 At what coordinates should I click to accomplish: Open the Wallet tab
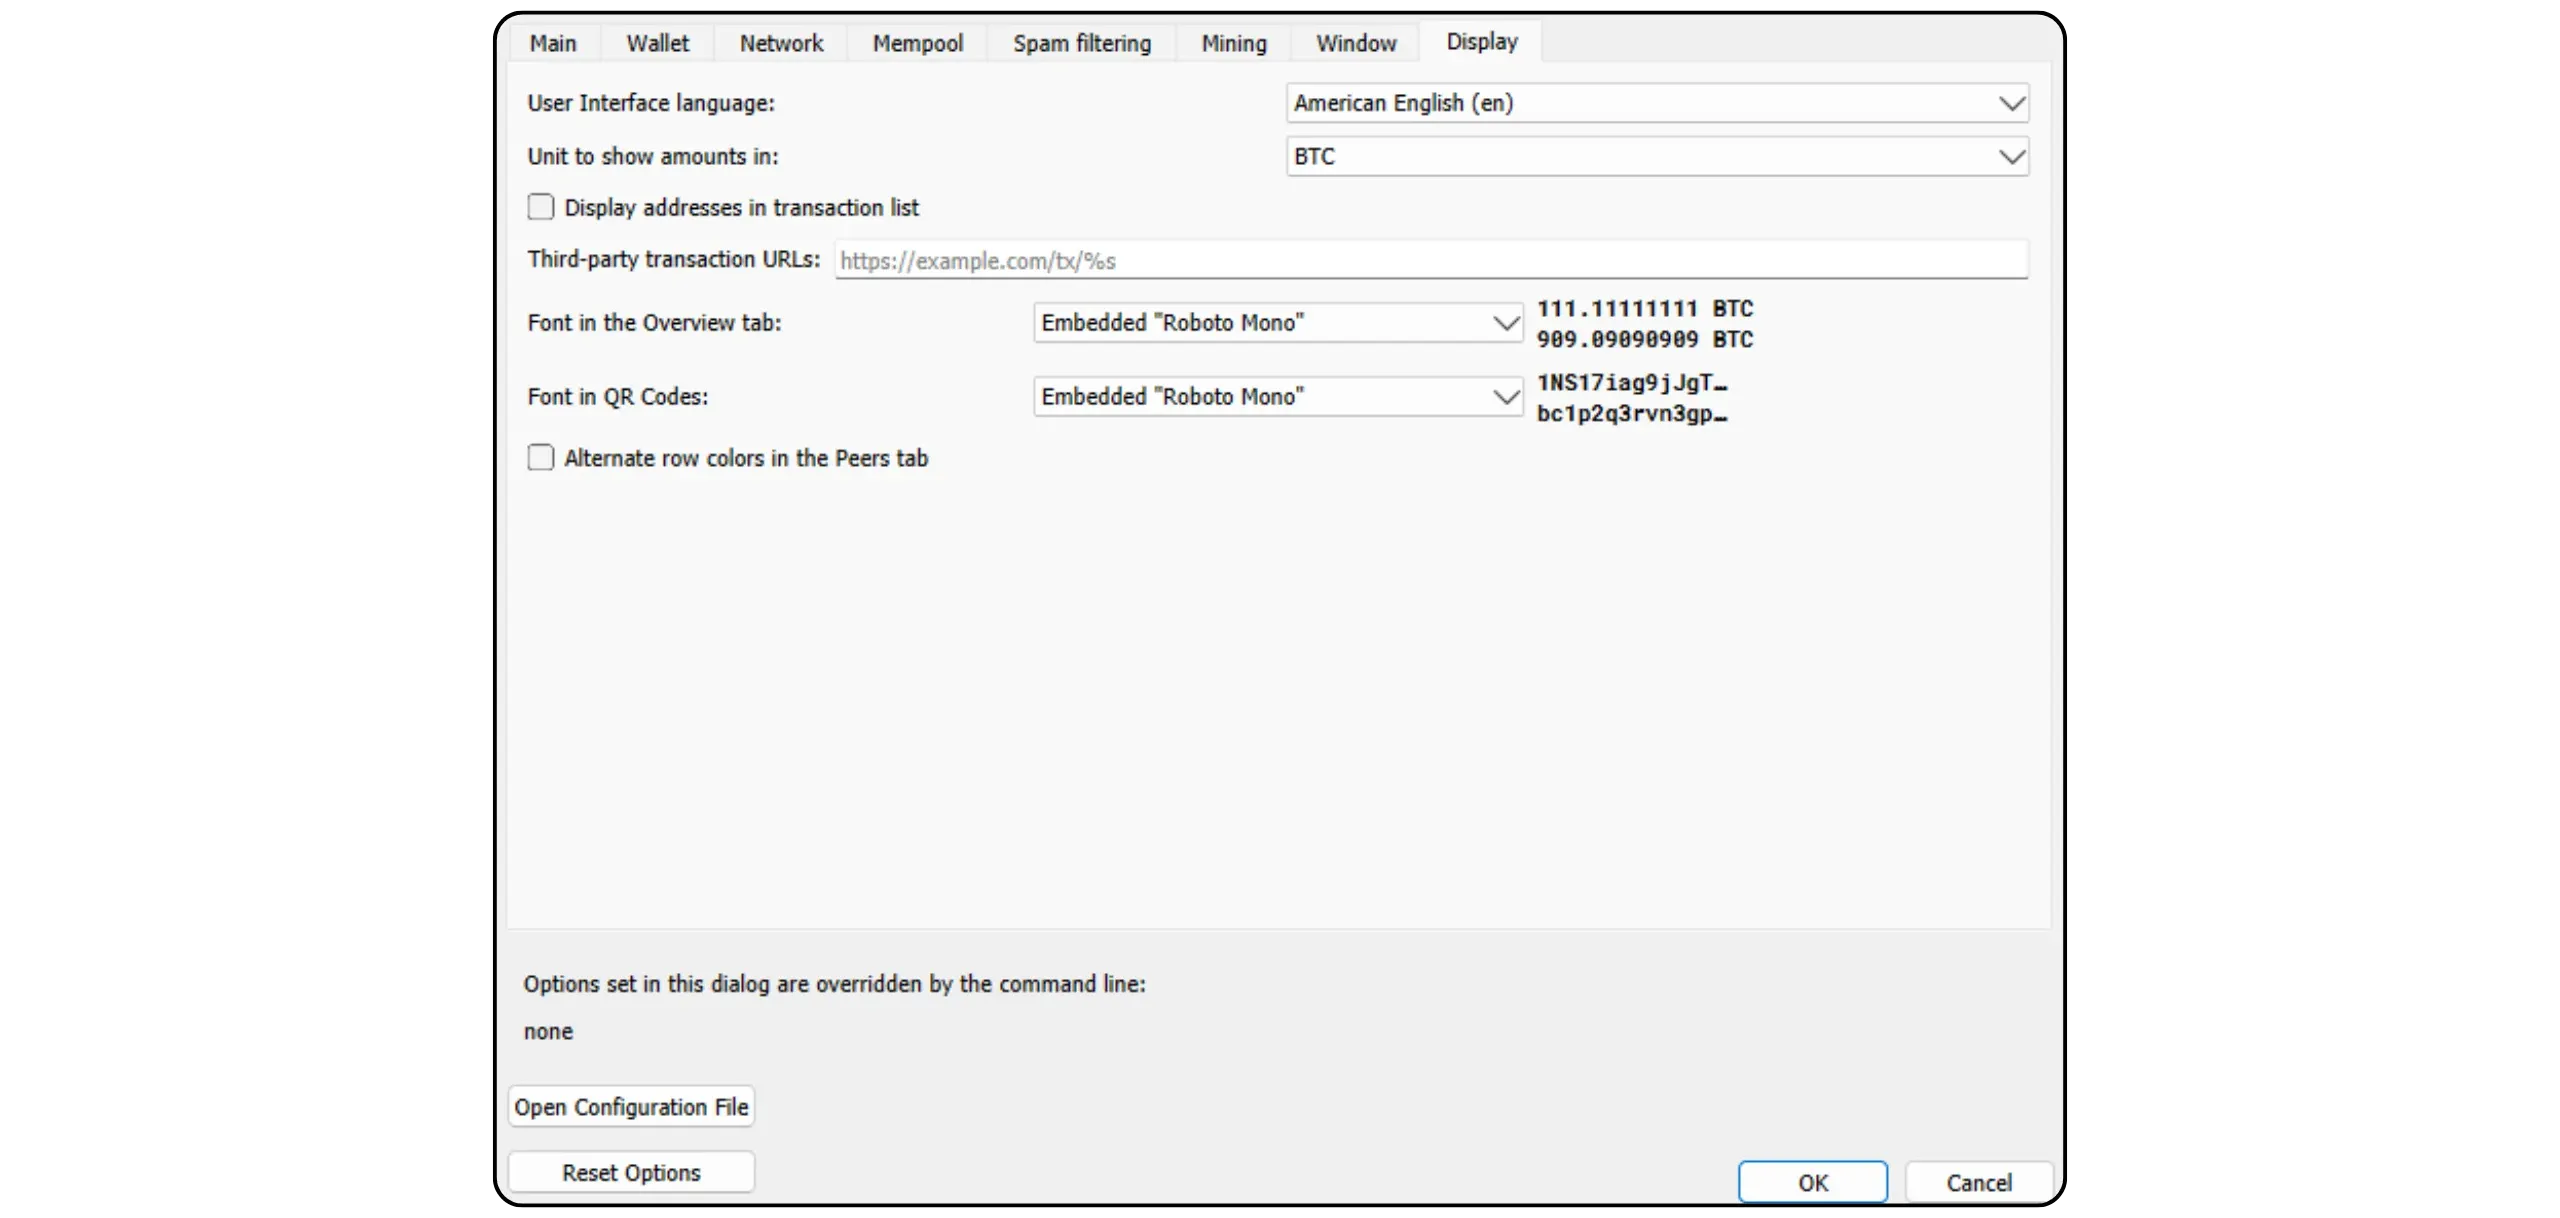(657, 43)
